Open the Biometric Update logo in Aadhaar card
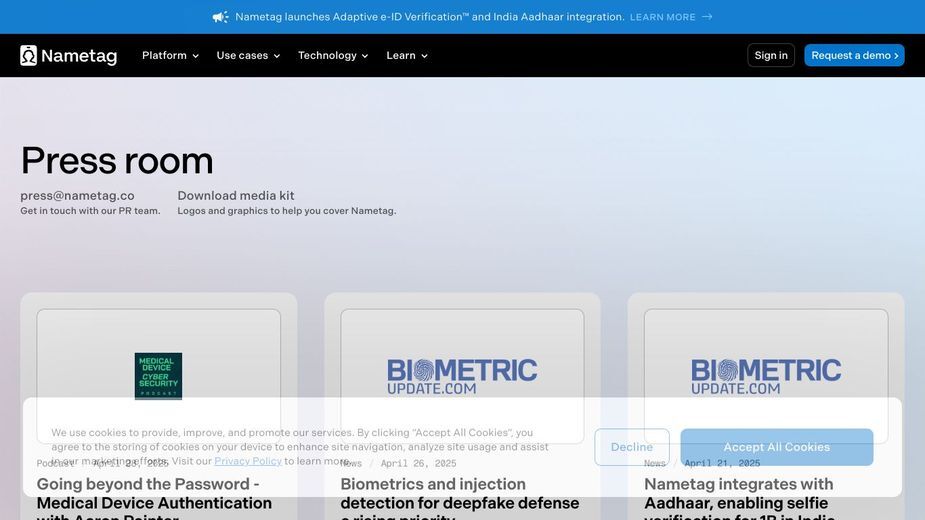 pyautogui.click(x=766, y=376)
